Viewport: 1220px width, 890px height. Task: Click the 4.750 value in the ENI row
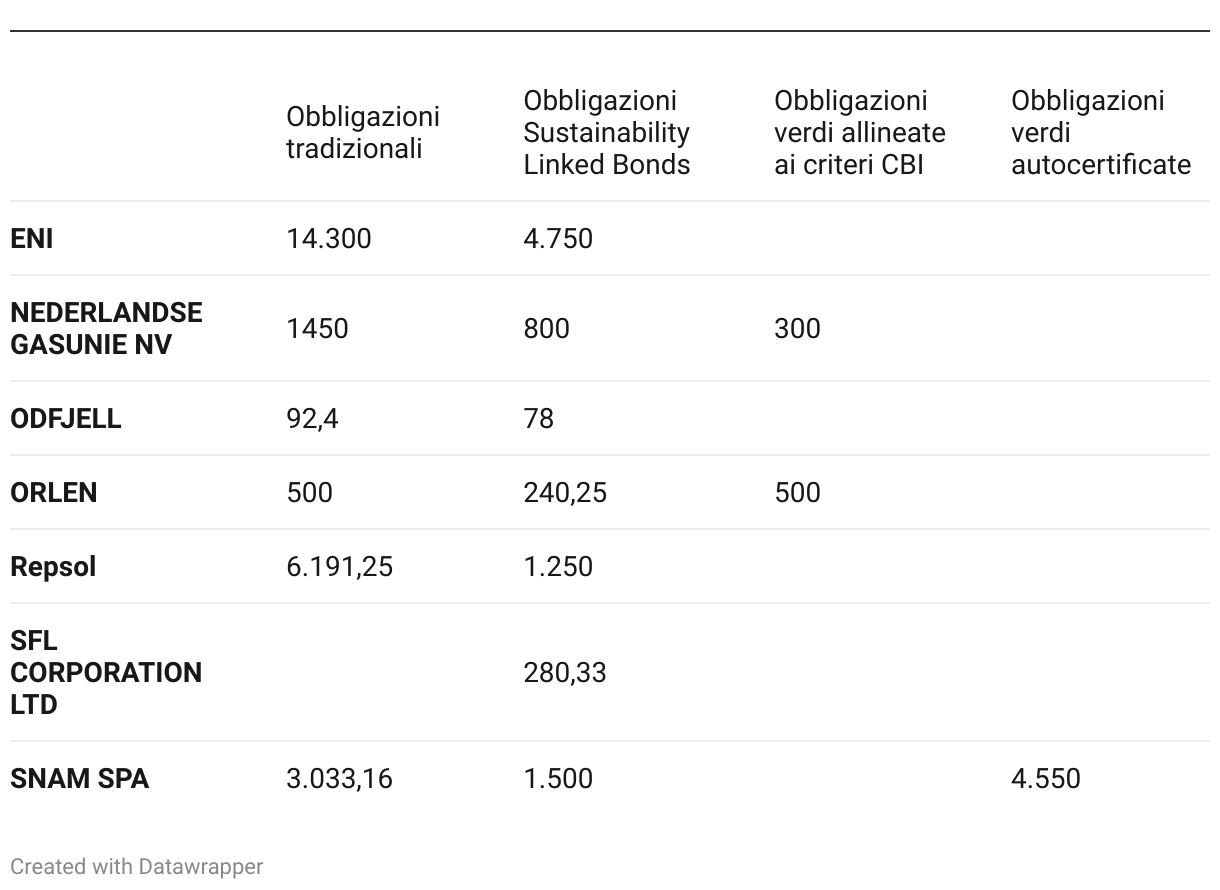(558, 239)
